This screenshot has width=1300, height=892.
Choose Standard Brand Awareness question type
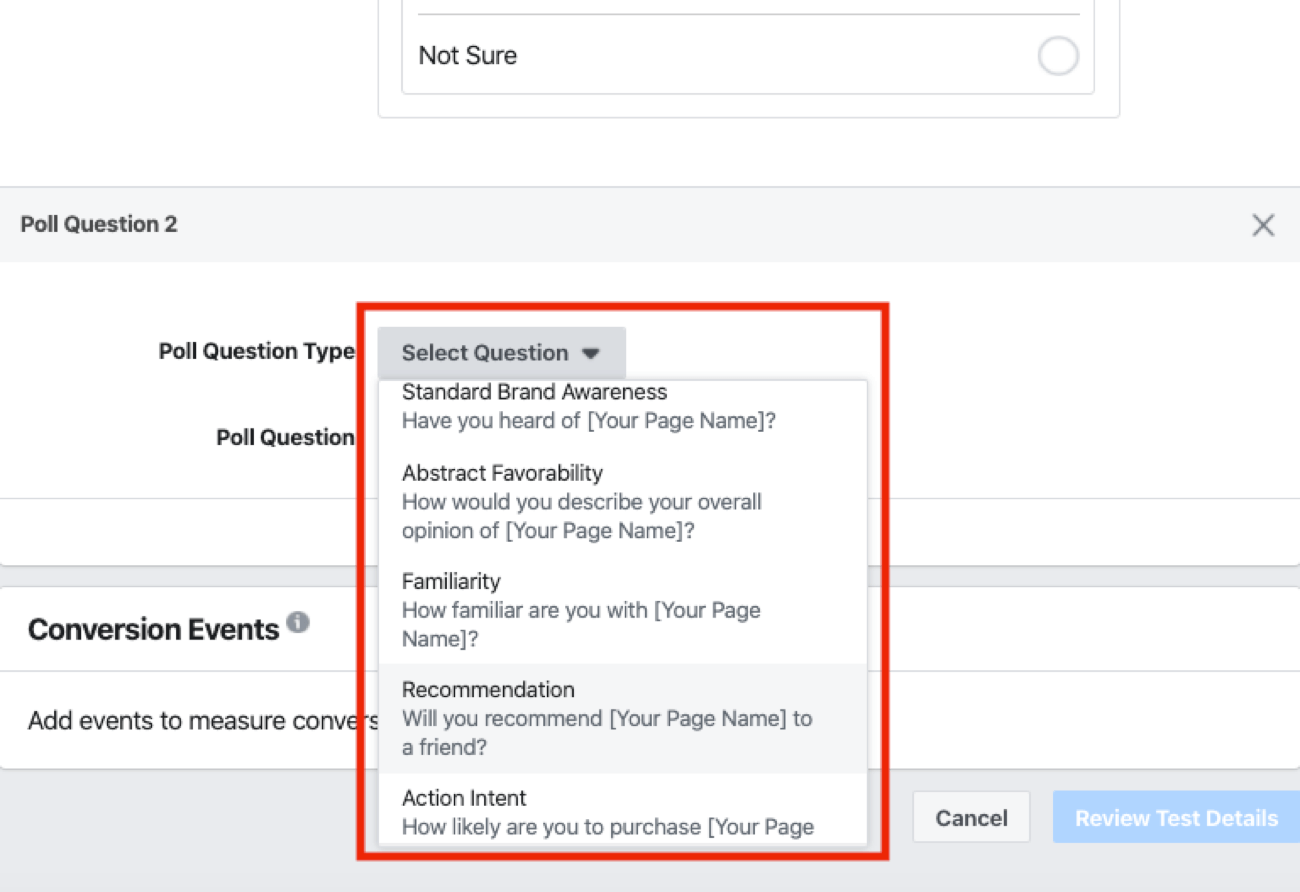point(534,393)
